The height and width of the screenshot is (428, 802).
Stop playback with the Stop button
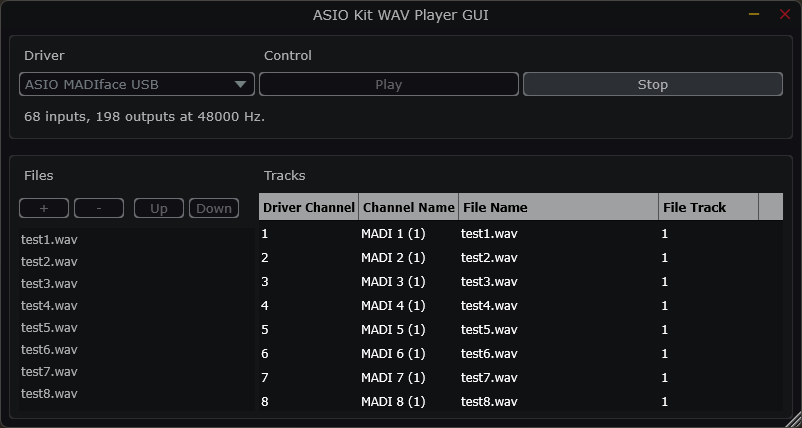click(653, 84)
